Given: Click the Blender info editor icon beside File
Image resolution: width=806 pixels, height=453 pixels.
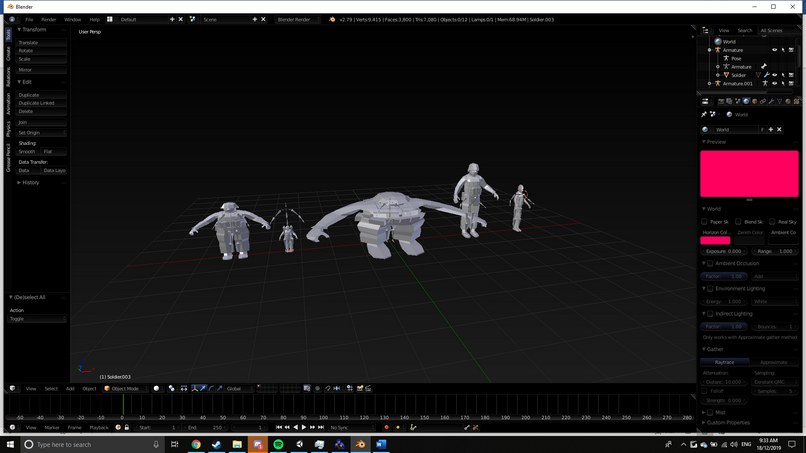Looking at the screenshot, I should 12,19.
